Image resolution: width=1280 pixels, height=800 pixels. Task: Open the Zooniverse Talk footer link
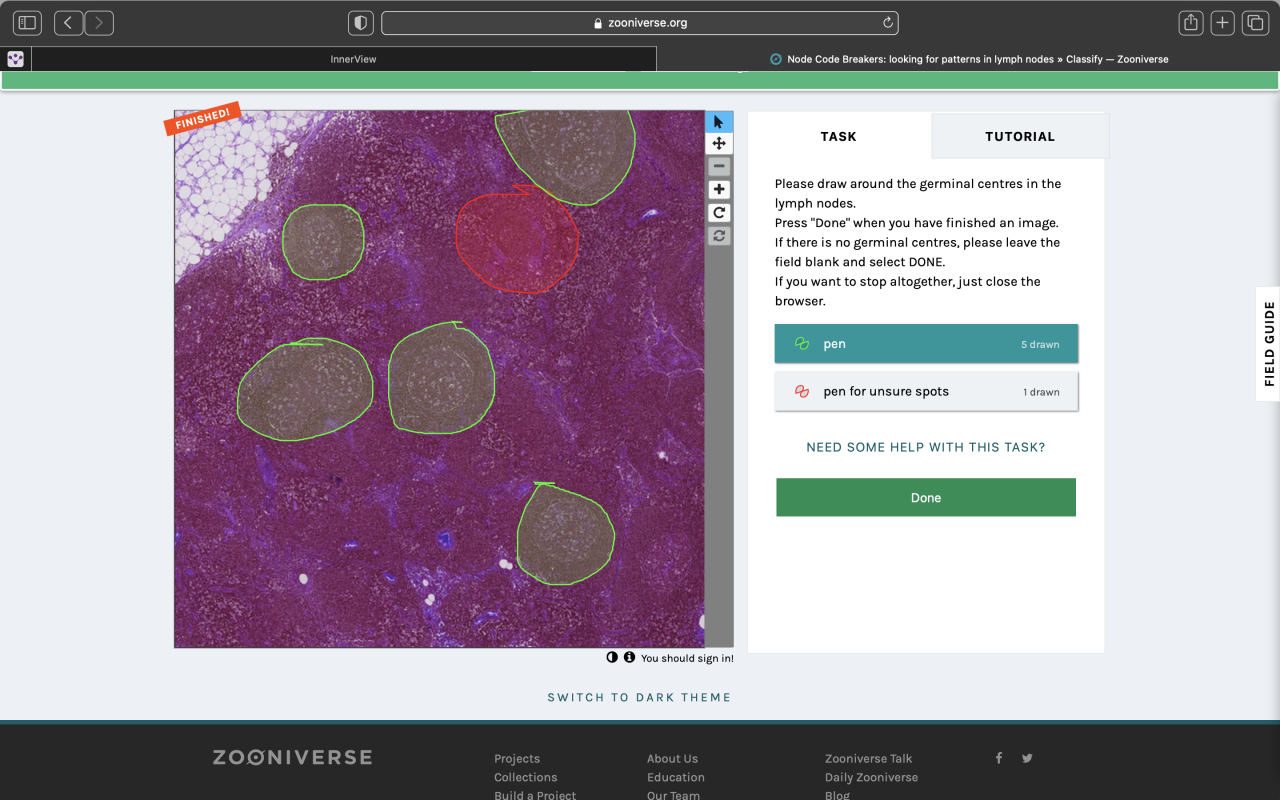click(x=868, y=758)
